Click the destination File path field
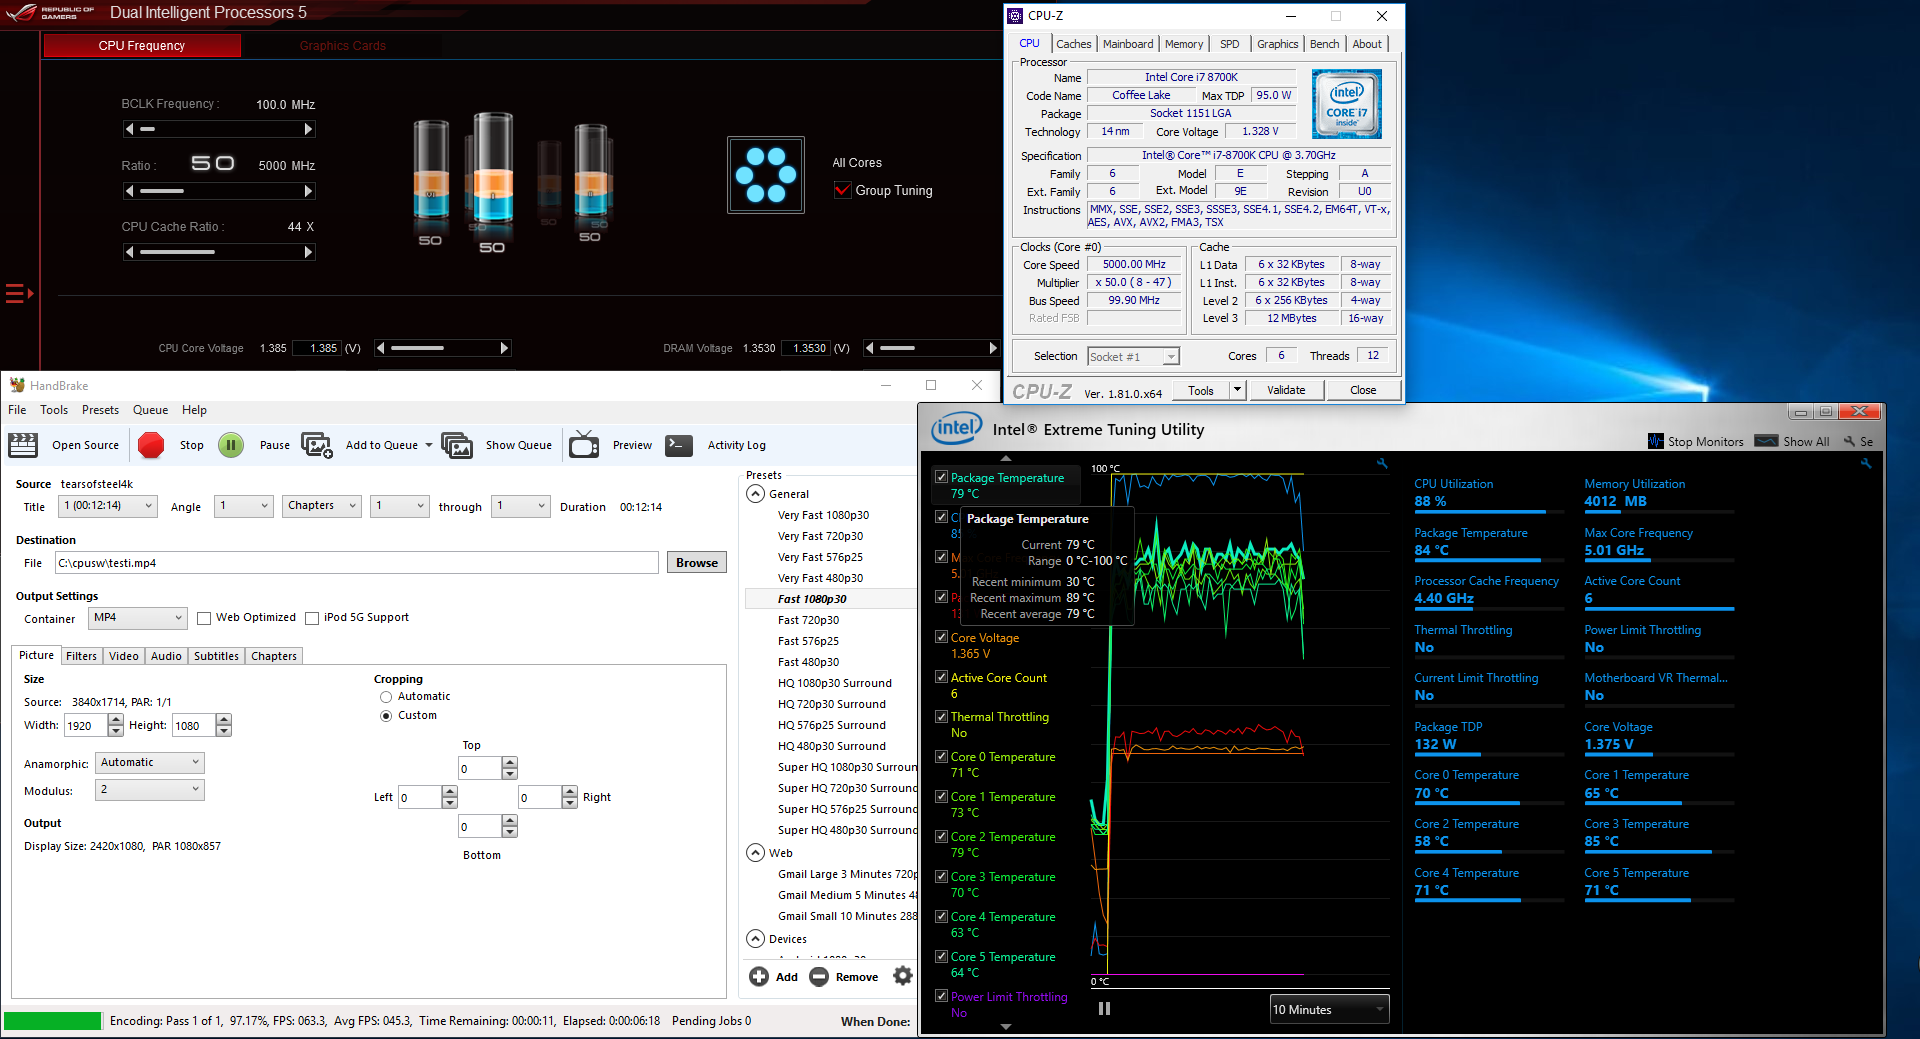Image resolution: width=1920 pixels, height=1039 pixels. click(357, 563)
